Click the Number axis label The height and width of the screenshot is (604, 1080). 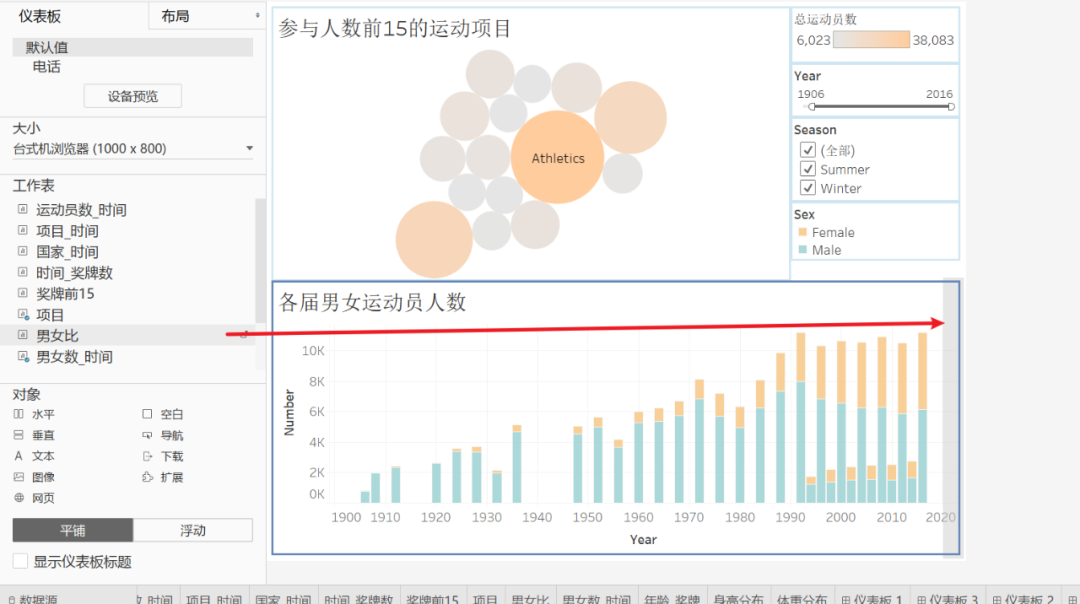tap(289, 413)
